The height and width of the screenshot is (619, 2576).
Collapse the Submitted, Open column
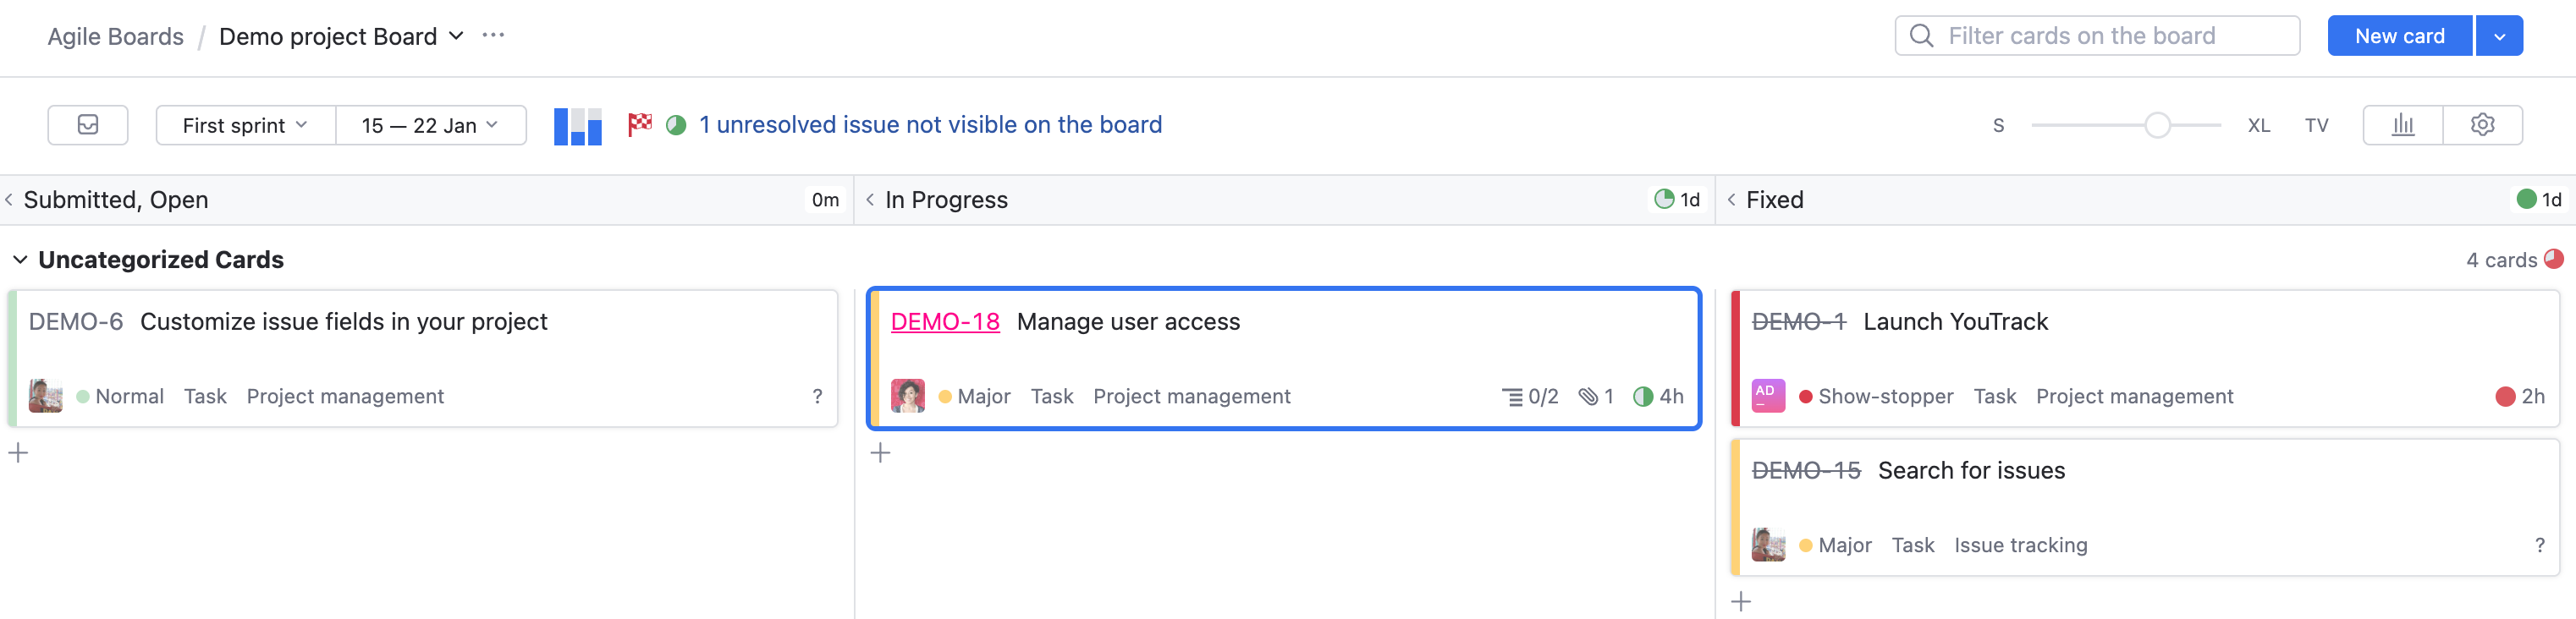click(x=9, y=200)
